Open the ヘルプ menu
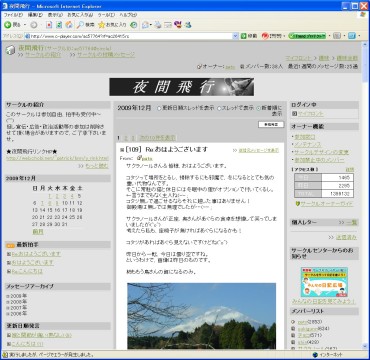Viewport: 370px width, 360px height. (x=128, y=15)
